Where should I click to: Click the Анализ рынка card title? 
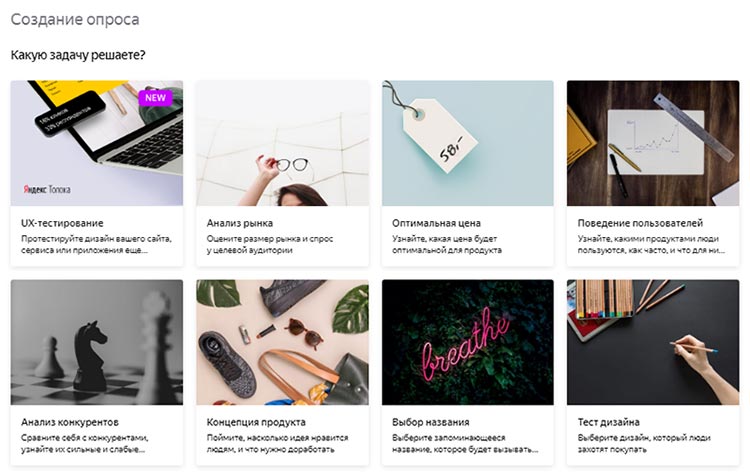pyautogui.click(x=240, y=223)
